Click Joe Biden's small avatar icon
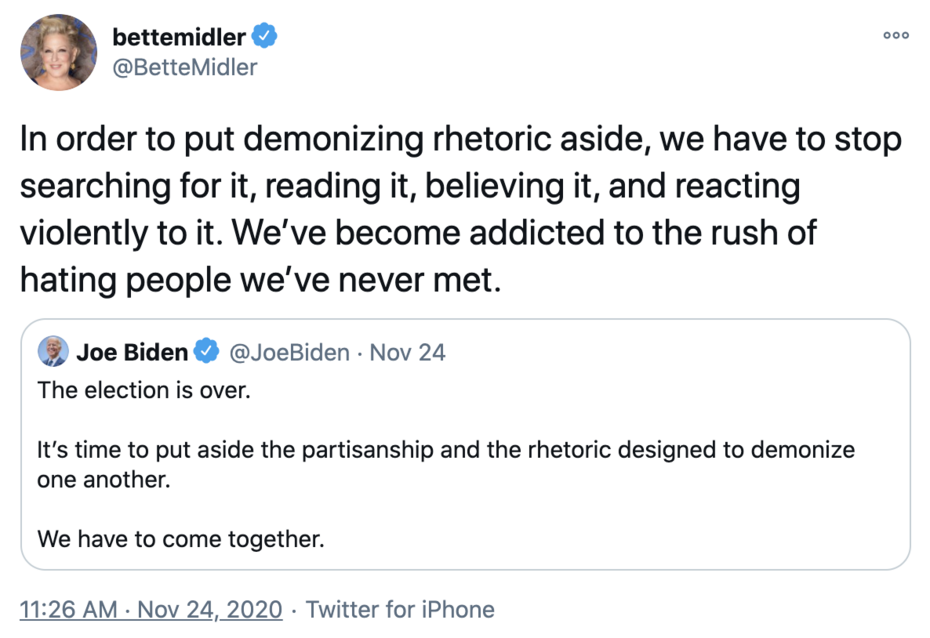 [53, 352]
